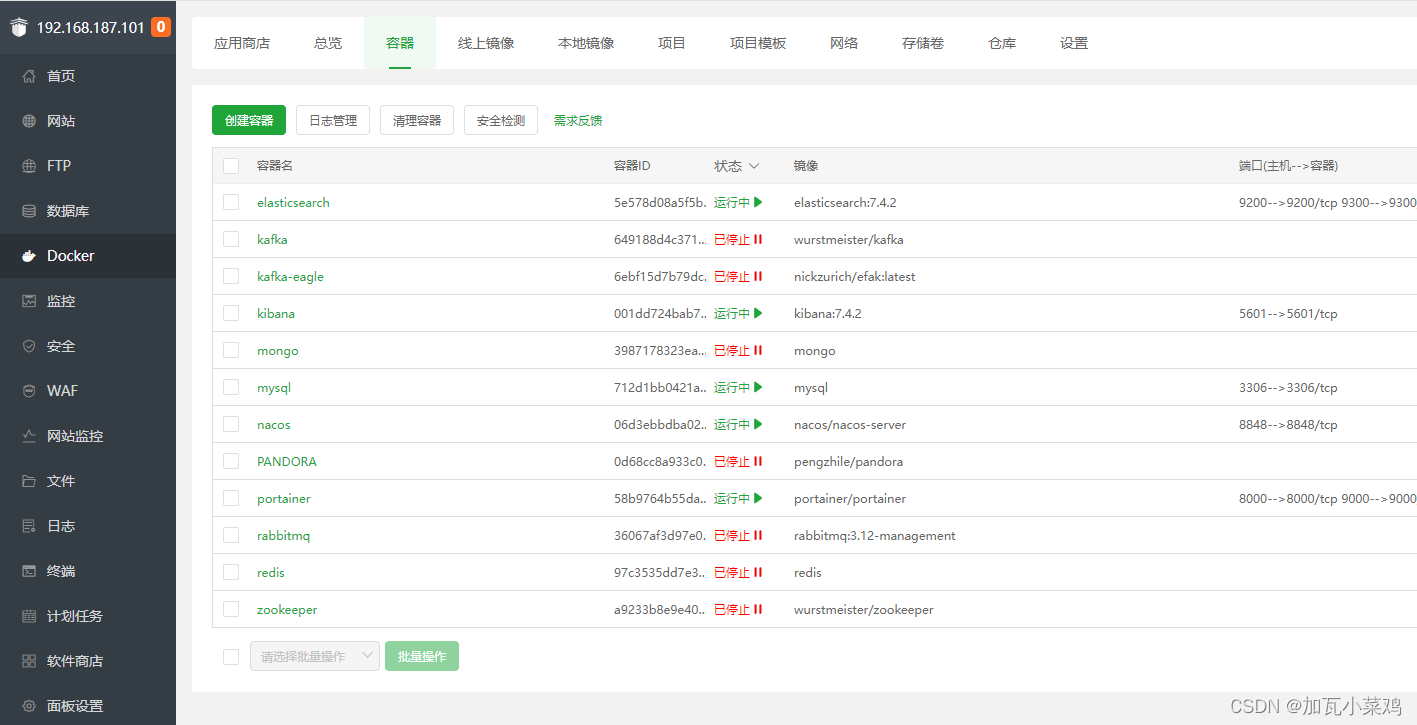1417x725 pixels.
Task: Click container ID 5e578d08a5f5b
Action: 661,202
